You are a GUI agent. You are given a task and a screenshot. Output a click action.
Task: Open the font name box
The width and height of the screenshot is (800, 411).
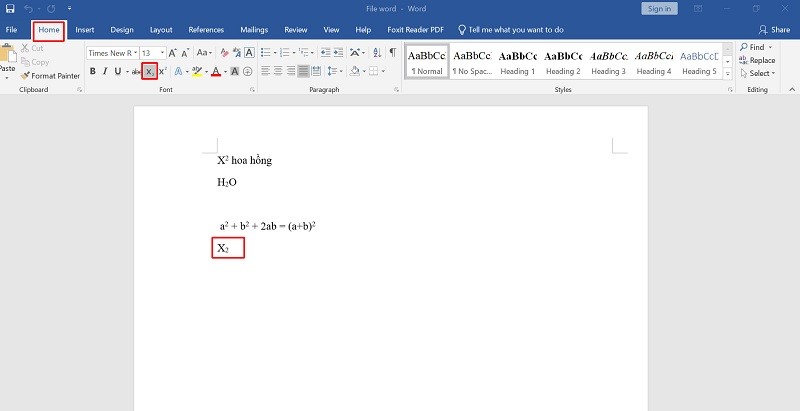tap(113, 53)
